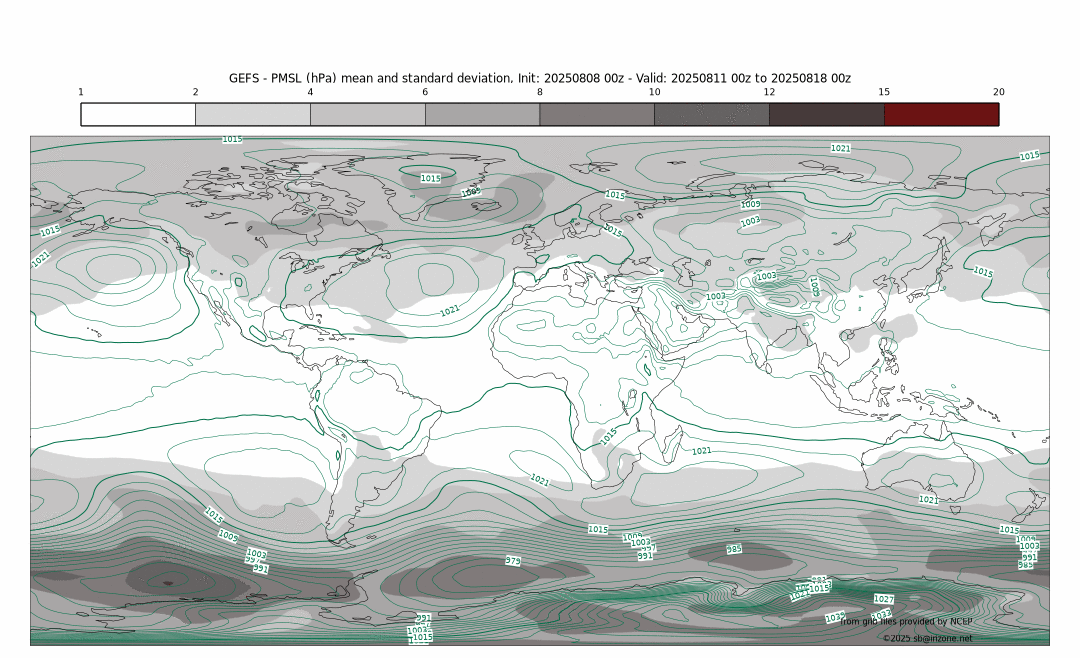Click the 1021 label in the North Atlantic

[x=450, y=311]
